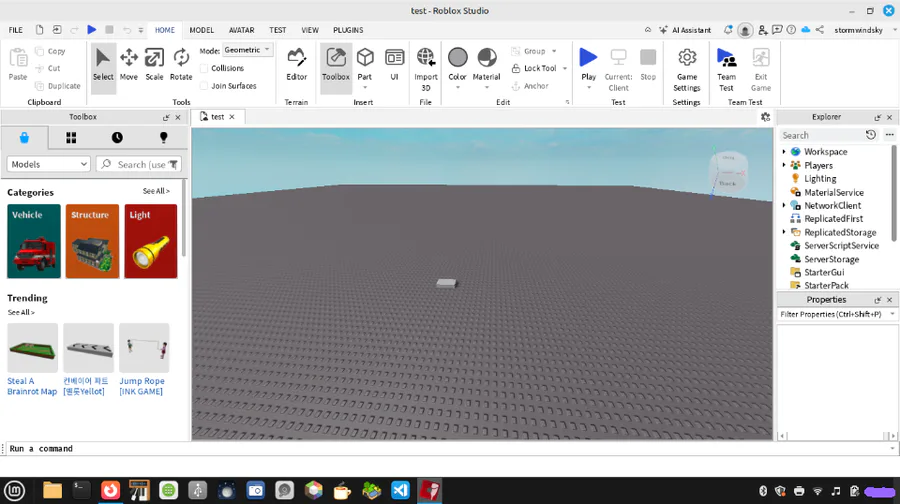Viewport: 900px width, 504px height.
Task: Click the quick-access Play arrow in title bar
Action: 91,30
